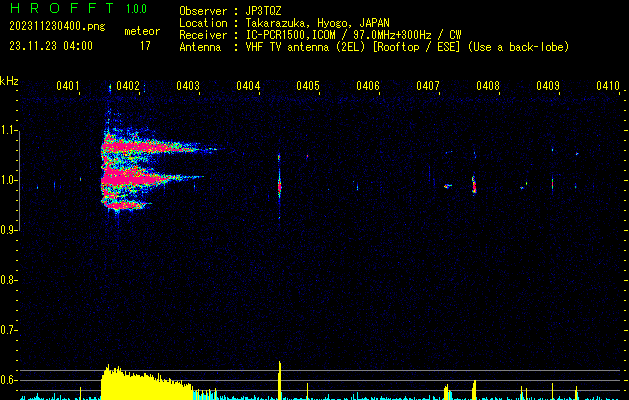Click the kHz unit label

point(9,81)
